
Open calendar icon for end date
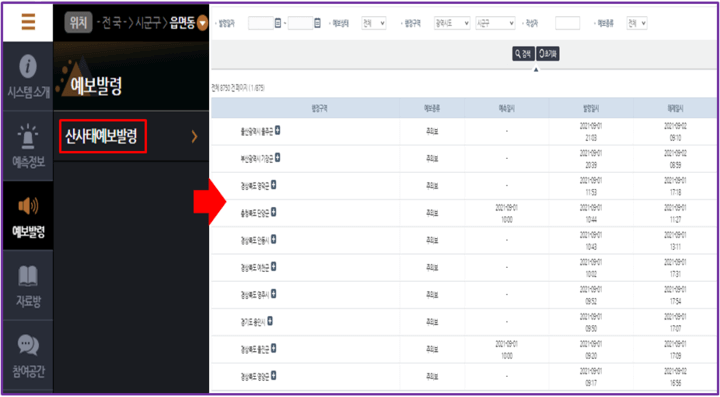click(317, 23)
